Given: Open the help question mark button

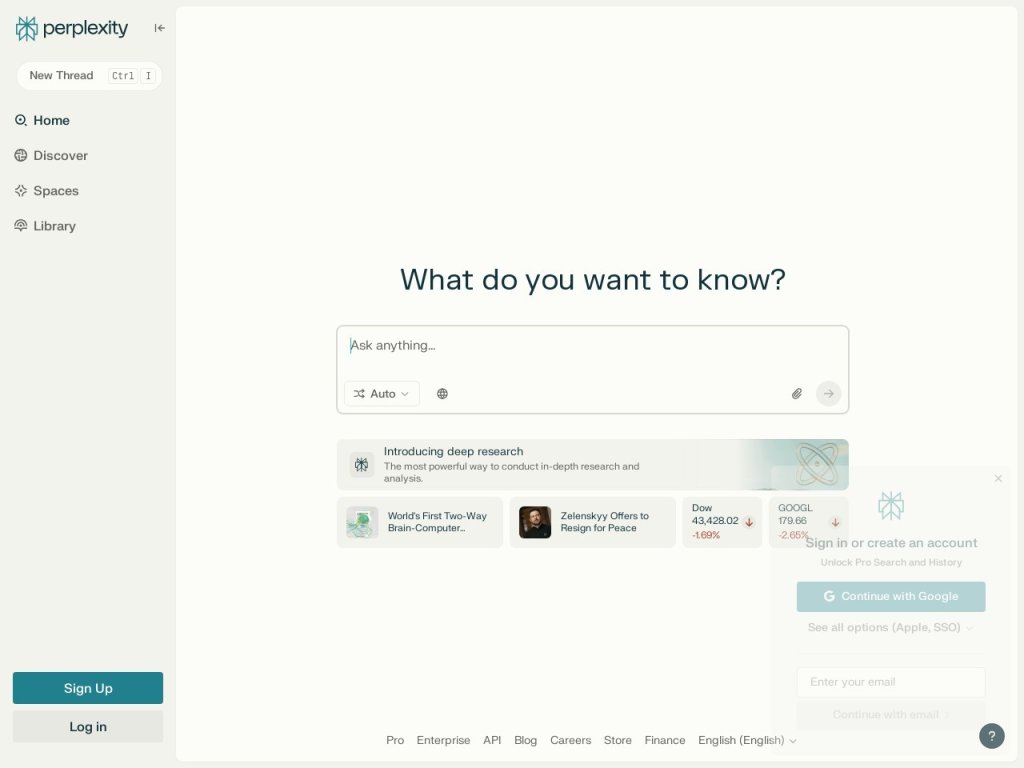Looking at the screenshot, I should pos(992,736).
